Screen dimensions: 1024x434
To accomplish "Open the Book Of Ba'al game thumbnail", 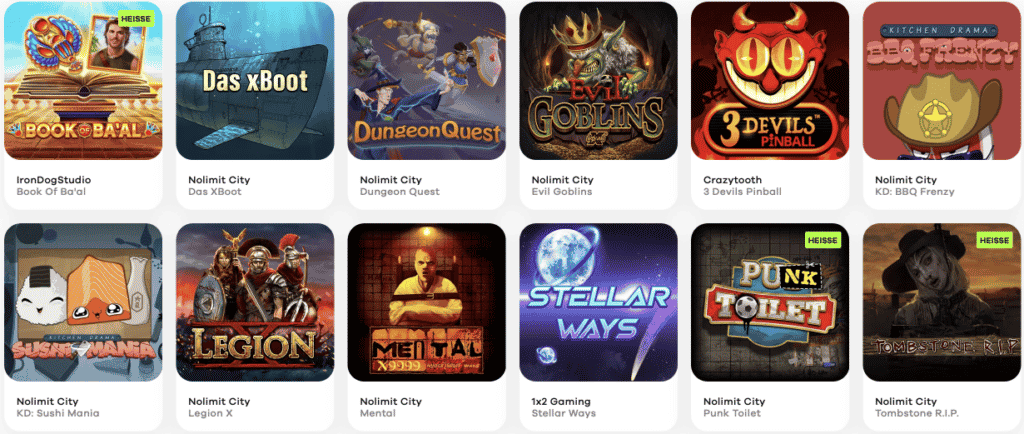I will click(83, 81).
